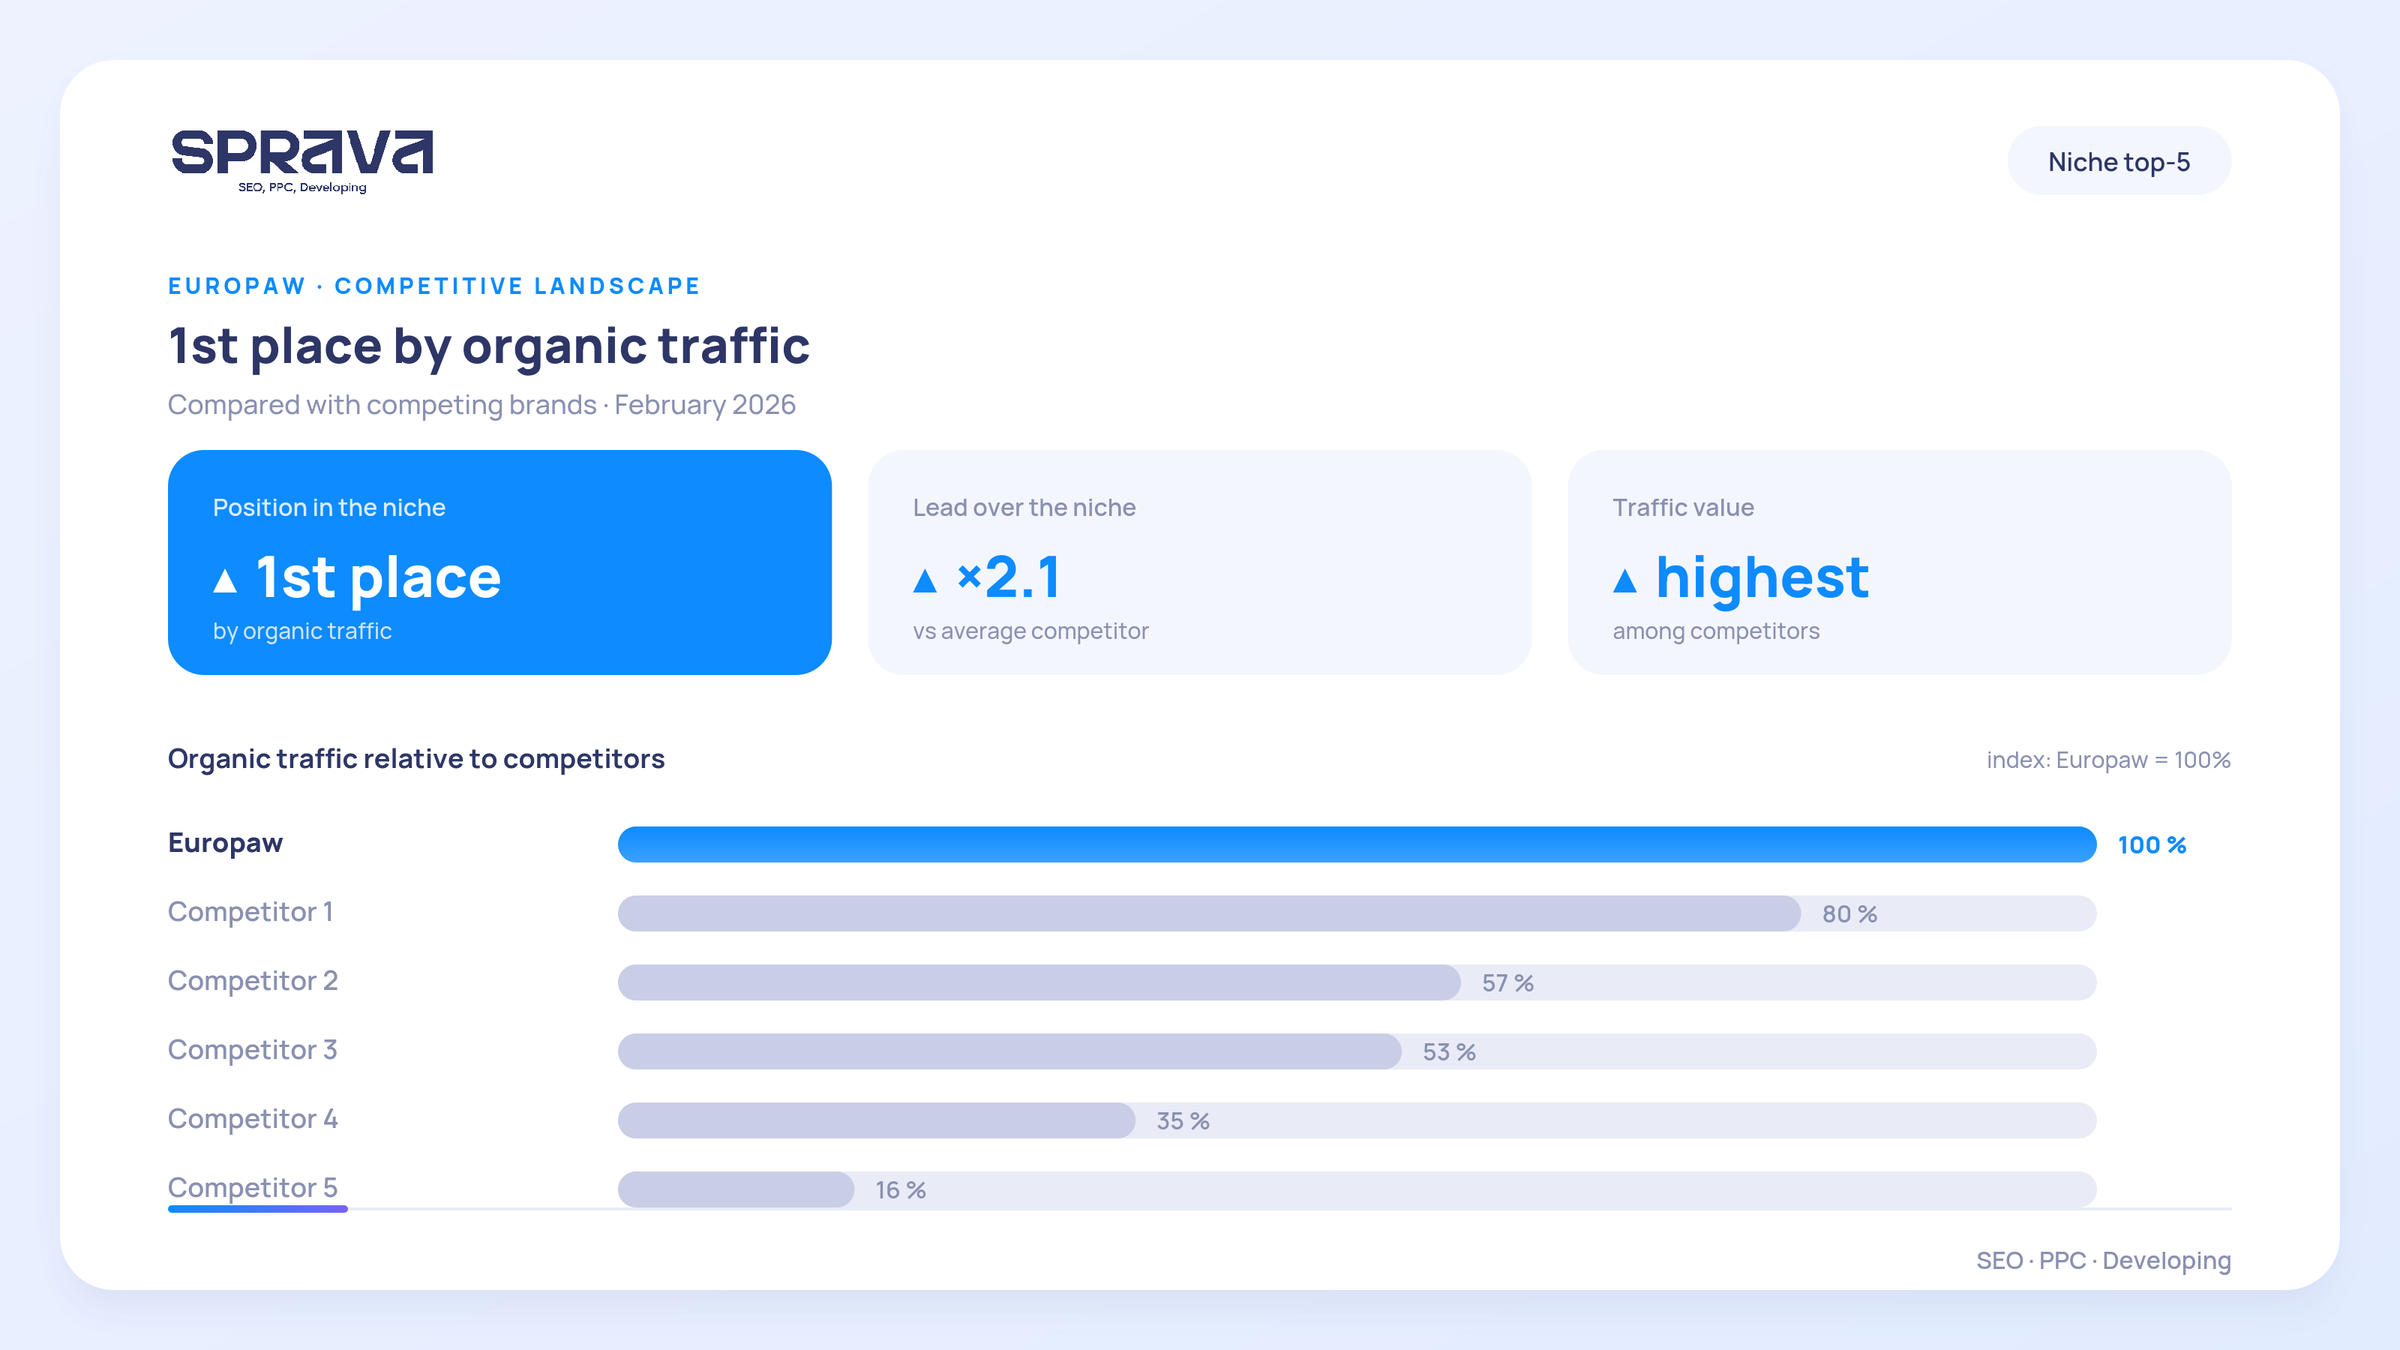Click the Competitor 3 traffic bar
This screenshot has height=1350, width=2400.
tap(1010, 1052)
